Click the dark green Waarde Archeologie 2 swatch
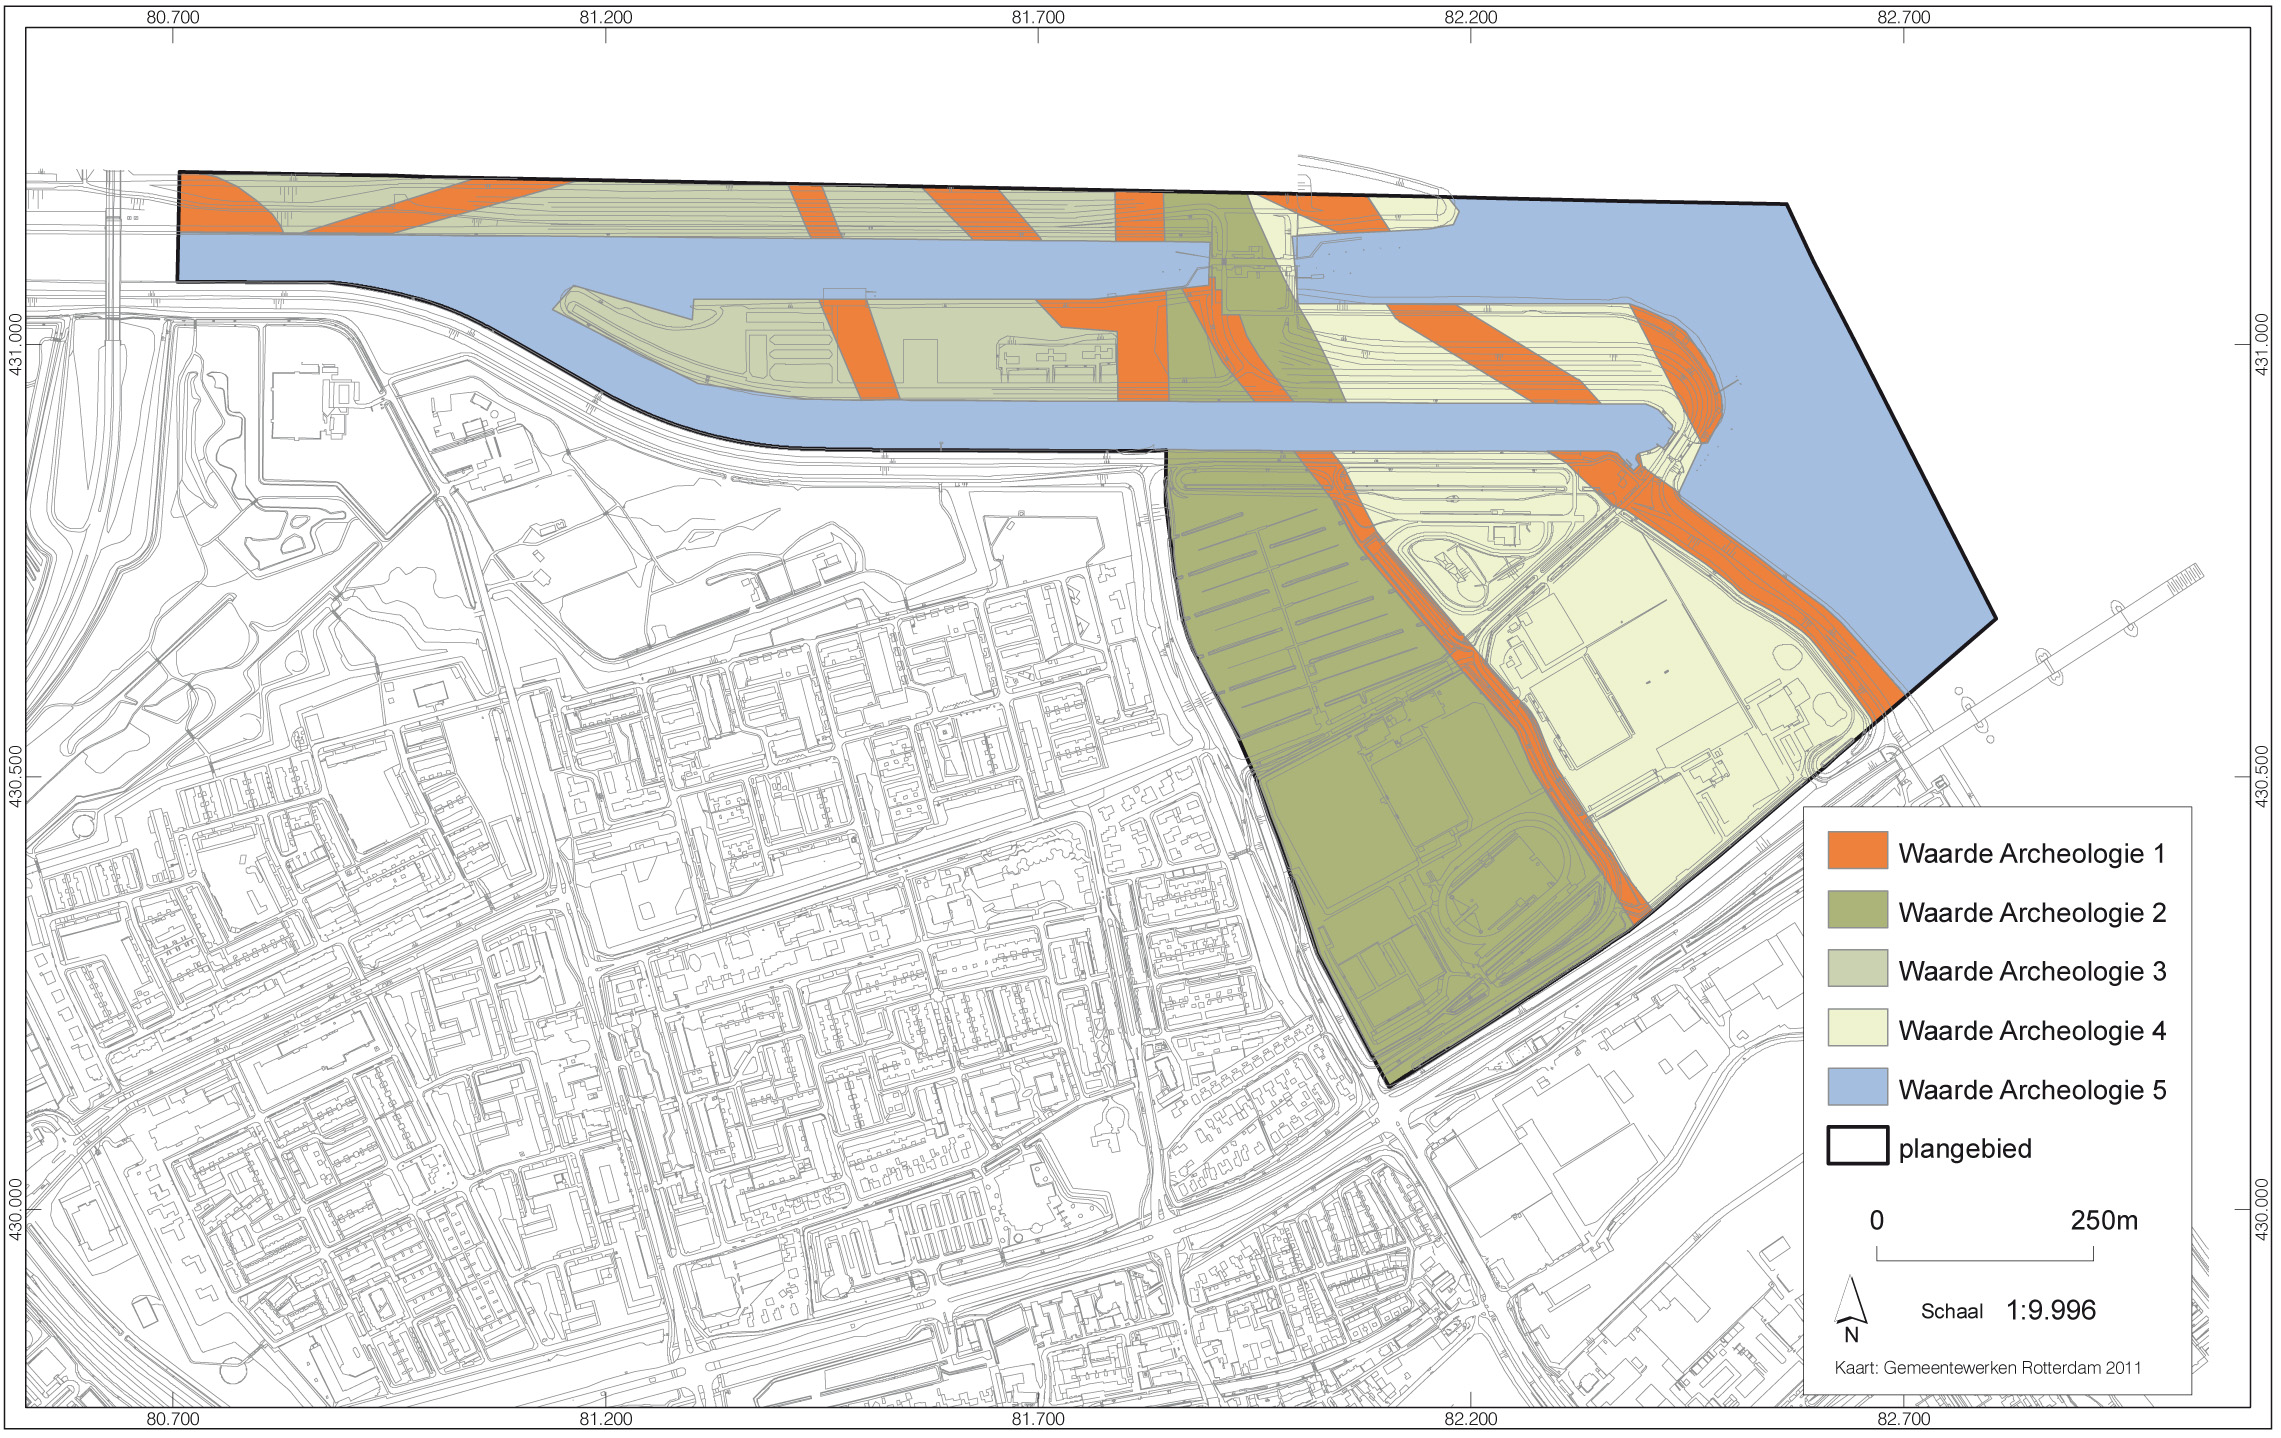This screenshot has height=1438, width=2281. [1857, 910]
